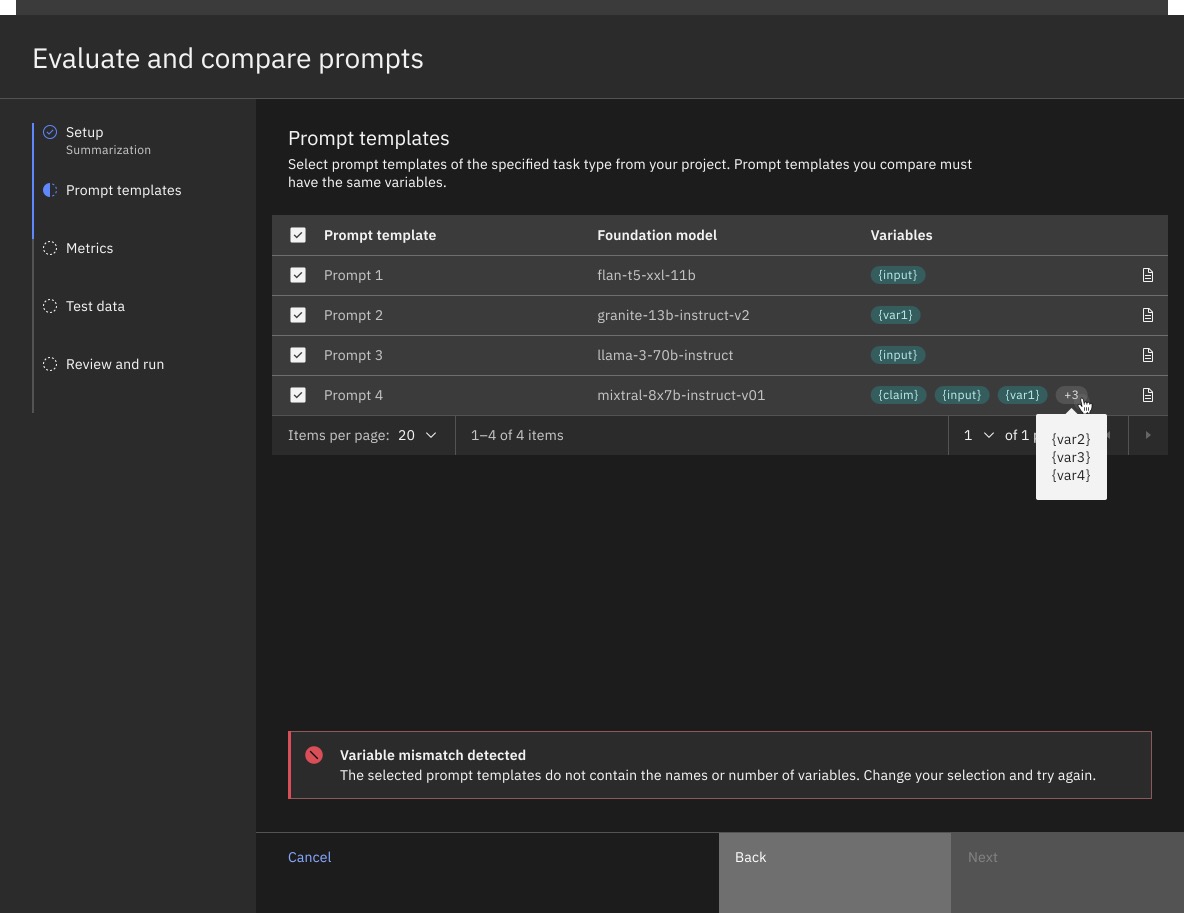The image size is (1184, 913).
Task: Open document preview icon for Prompt 1
Action: 1147,275
